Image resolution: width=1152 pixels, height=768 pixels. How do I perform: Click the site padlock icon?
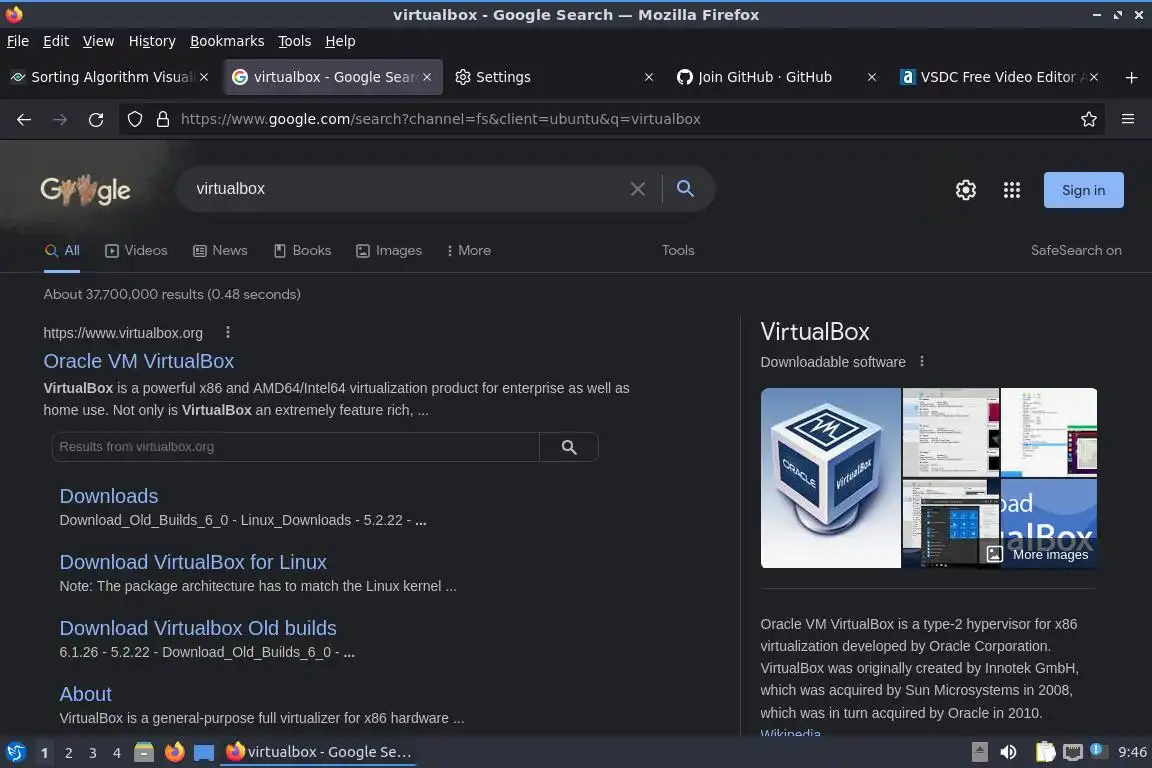click(x=163, y=119)
